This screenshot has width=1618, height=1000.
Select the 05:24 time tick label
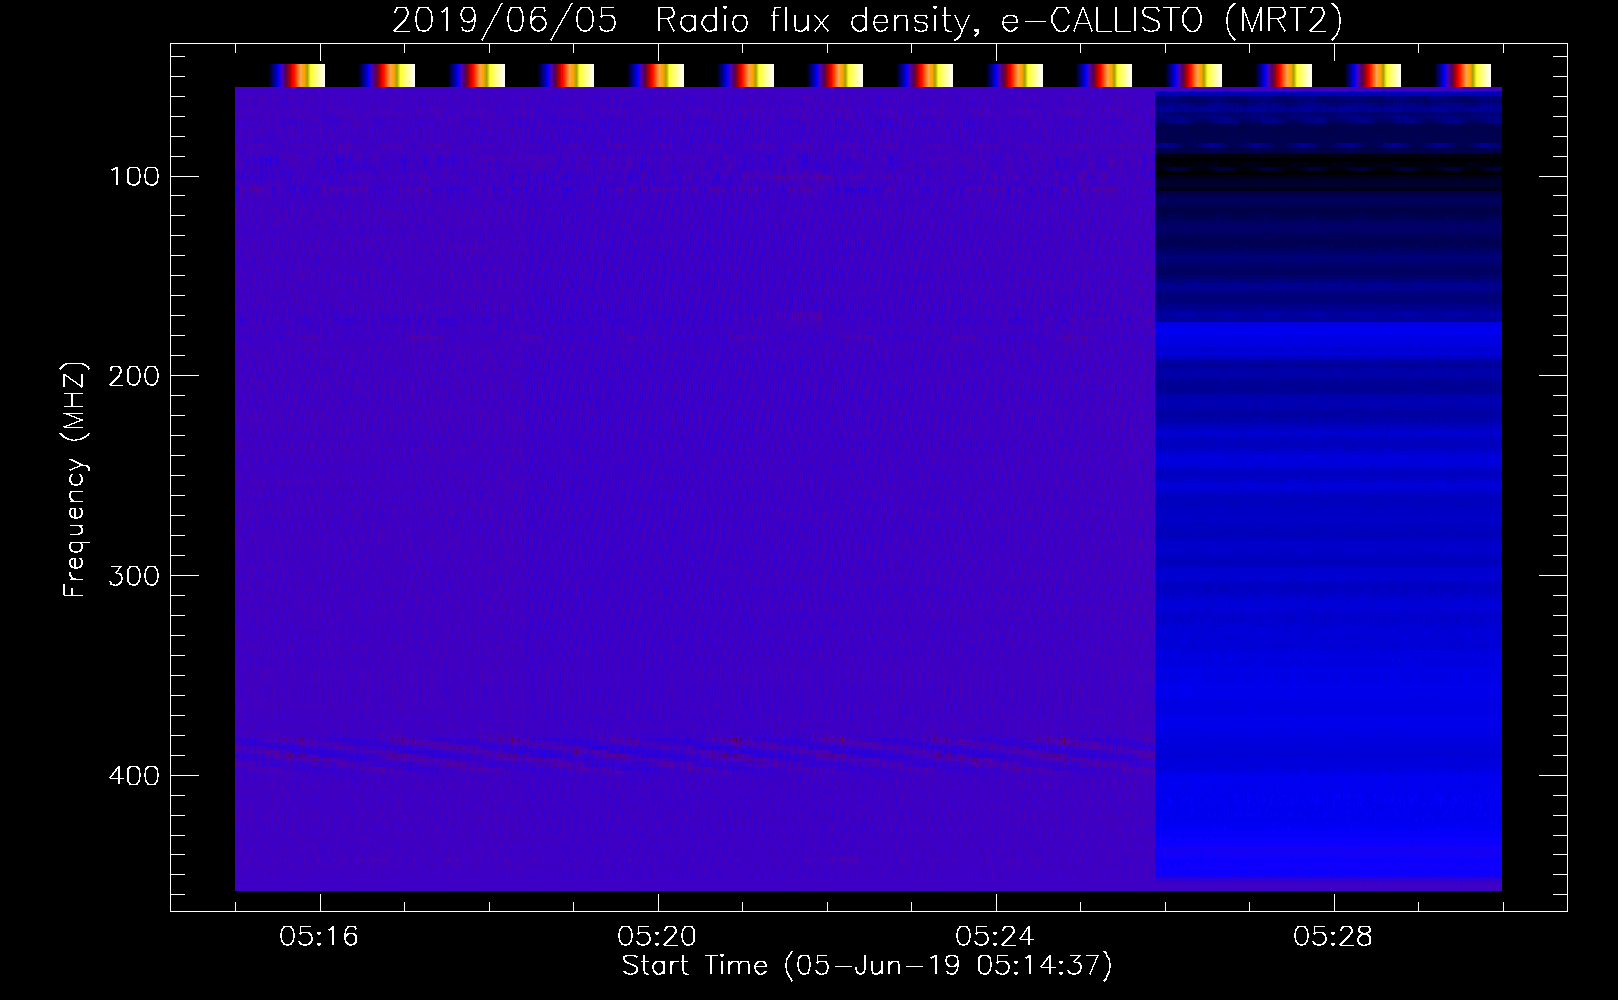pyautogui.click(x=995, y=937)
